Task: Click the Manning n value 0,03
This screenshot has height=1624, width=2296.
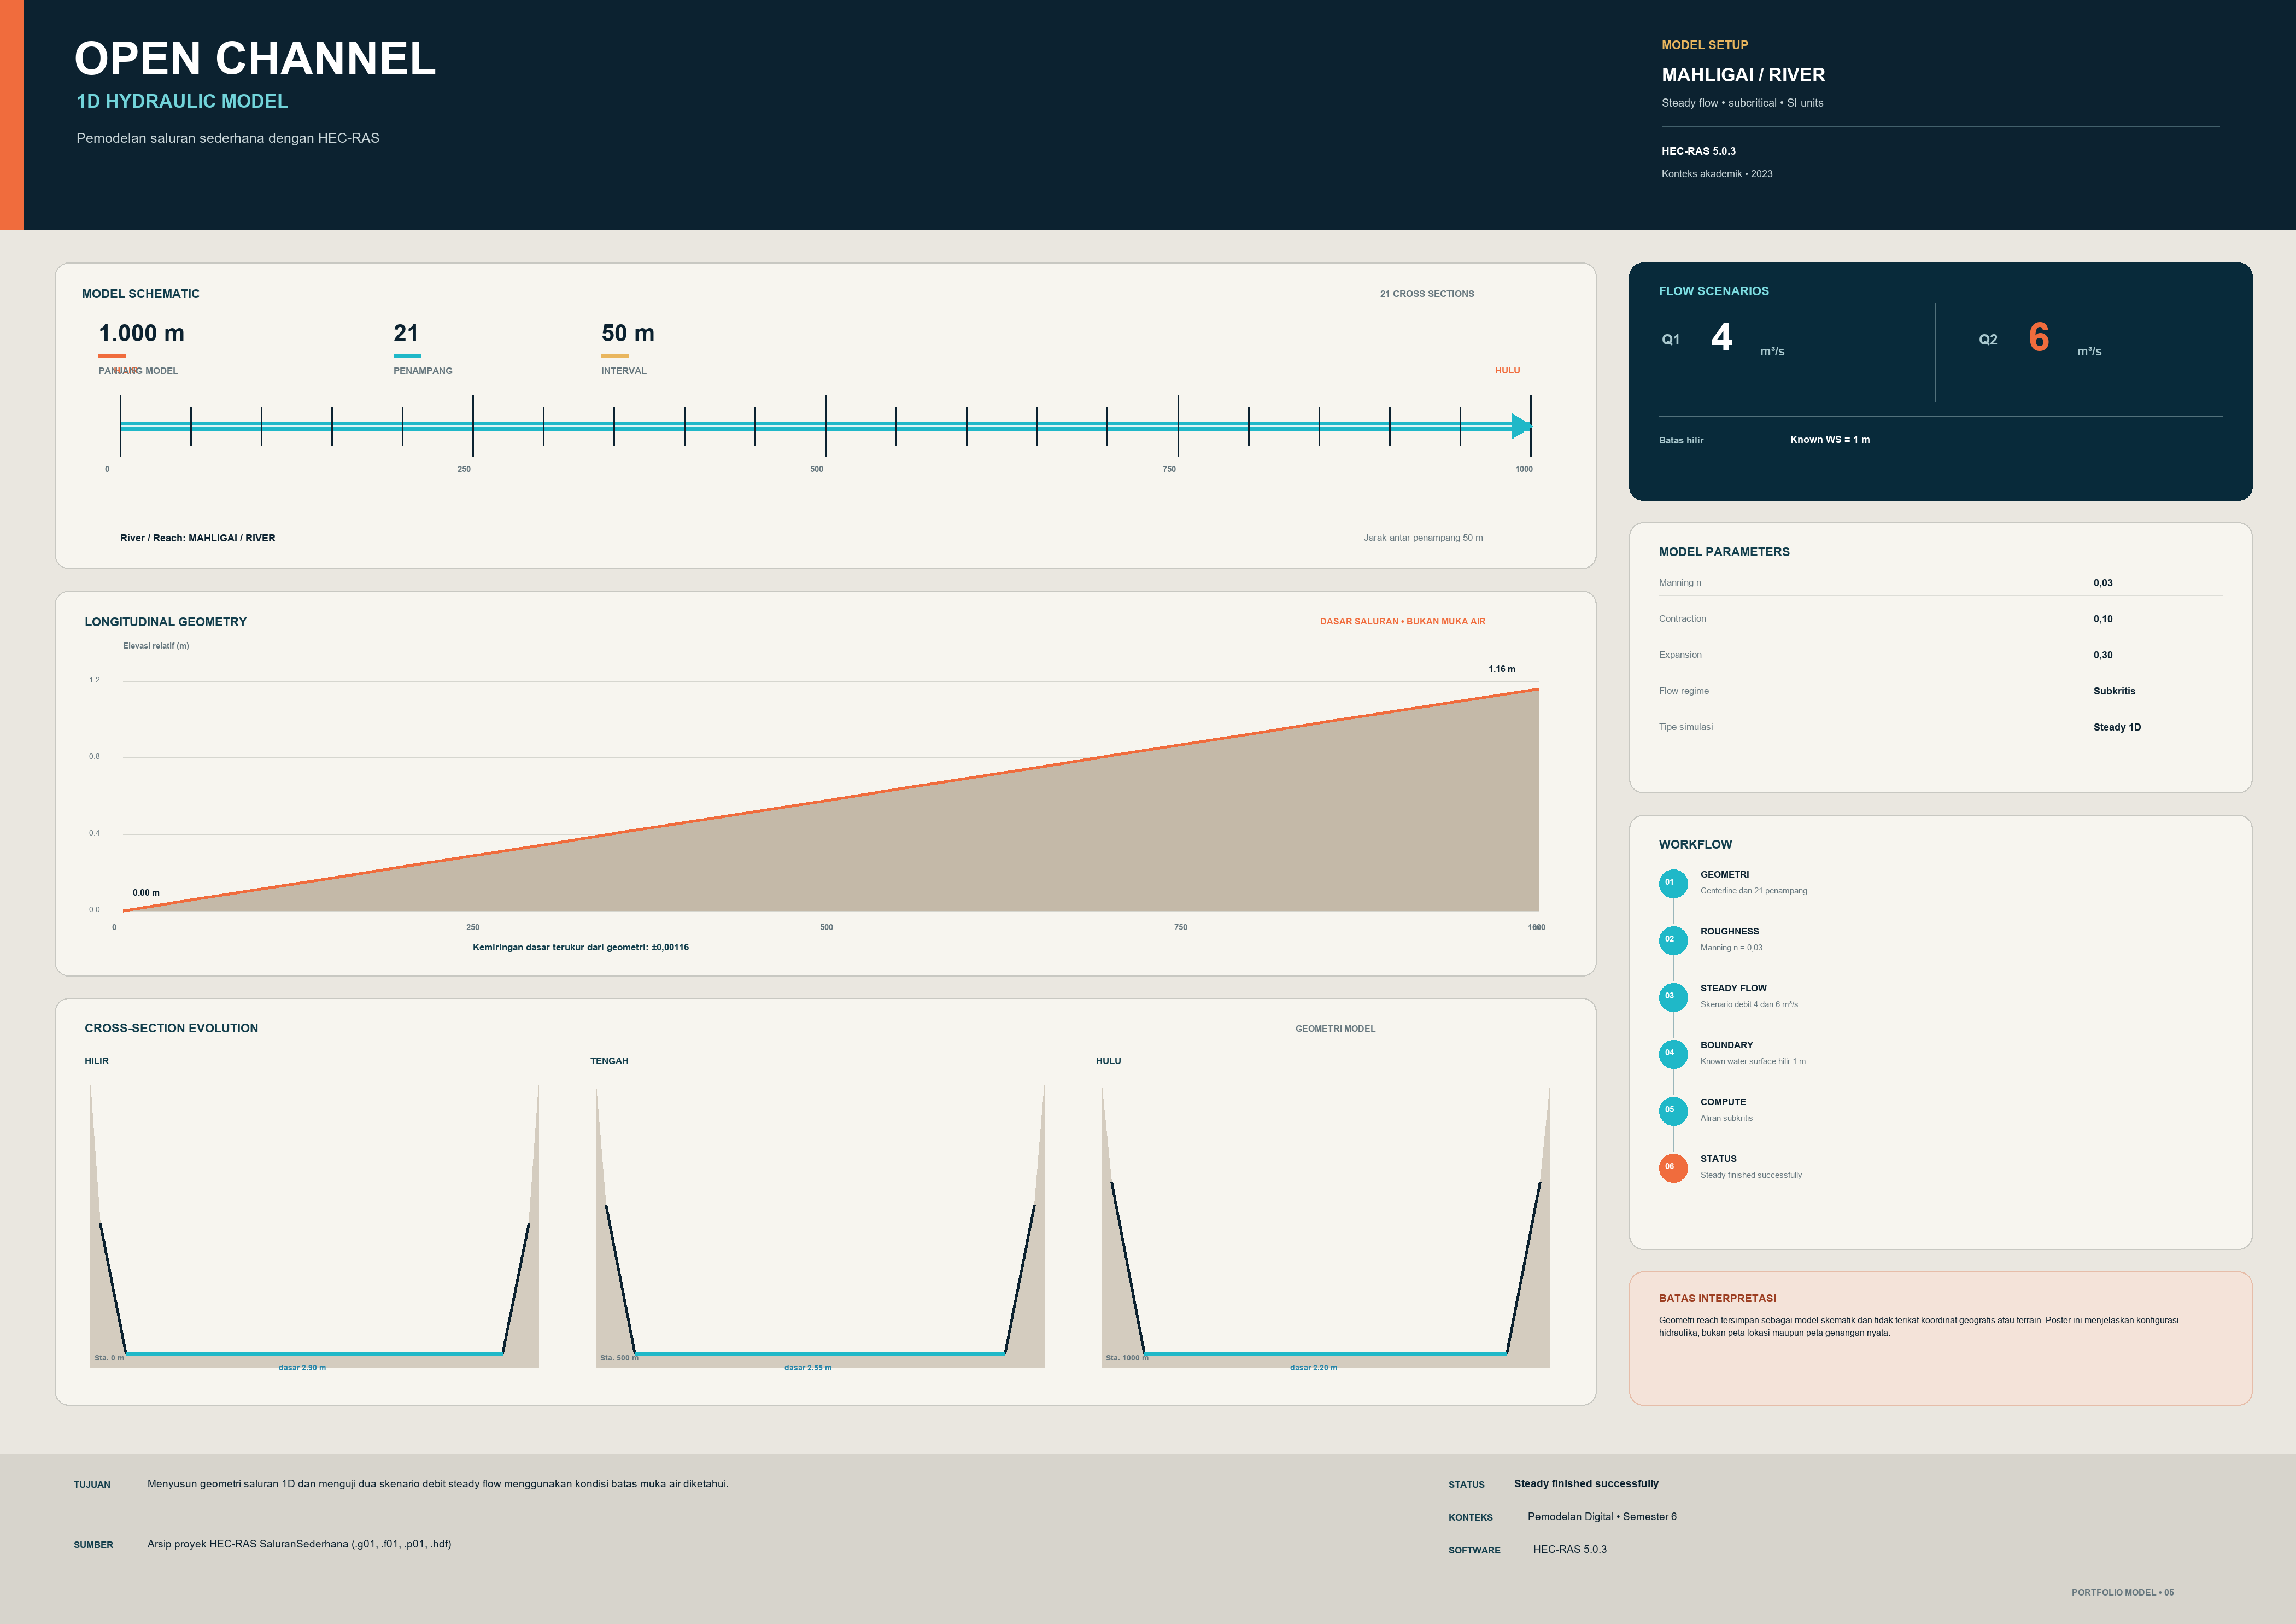Action: pyautogui.click(x=2103, y=583)
